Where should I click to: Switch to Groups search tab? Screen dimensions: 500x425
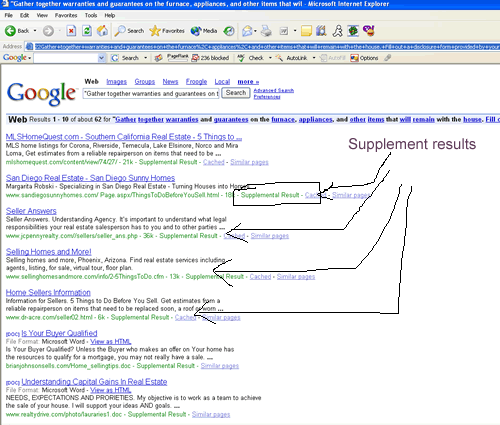tap(145, 82)
